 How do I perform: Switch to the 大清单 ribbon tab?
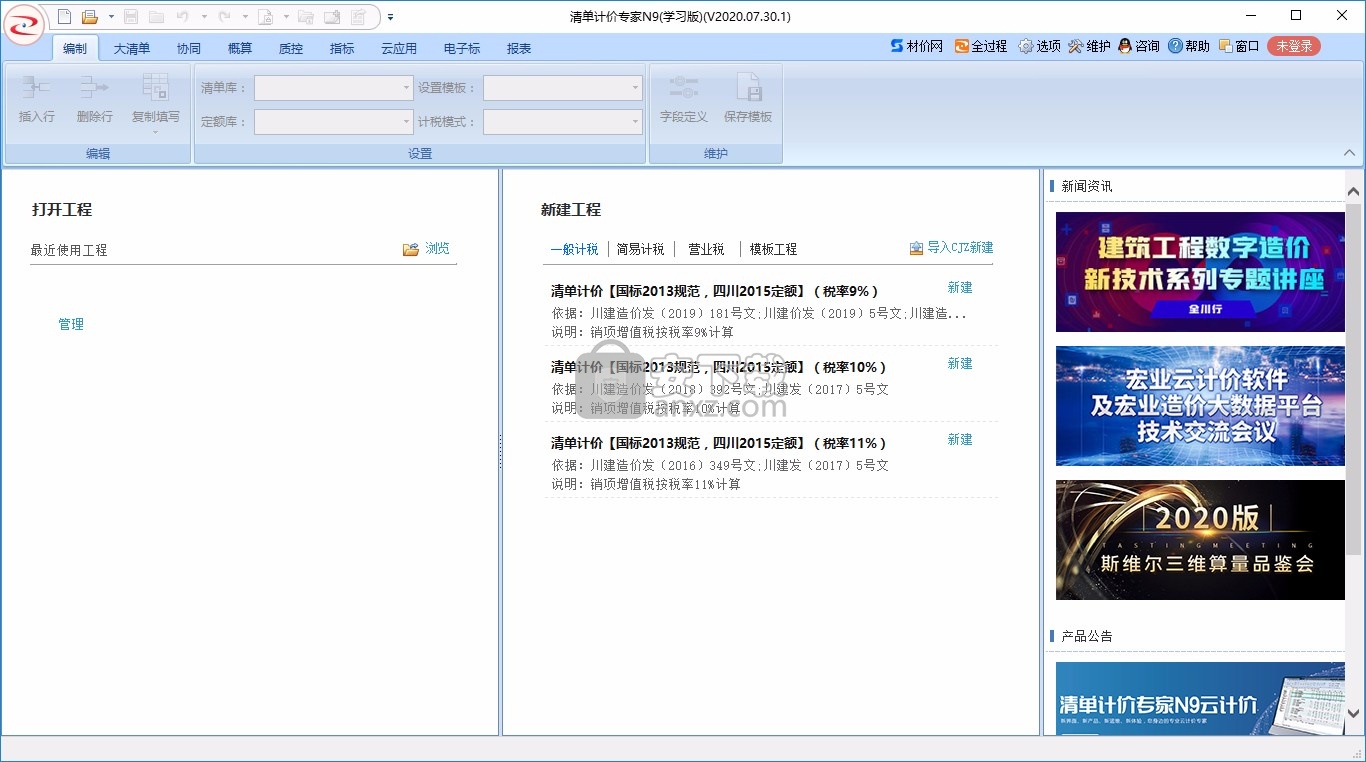[x=131, y=48]
